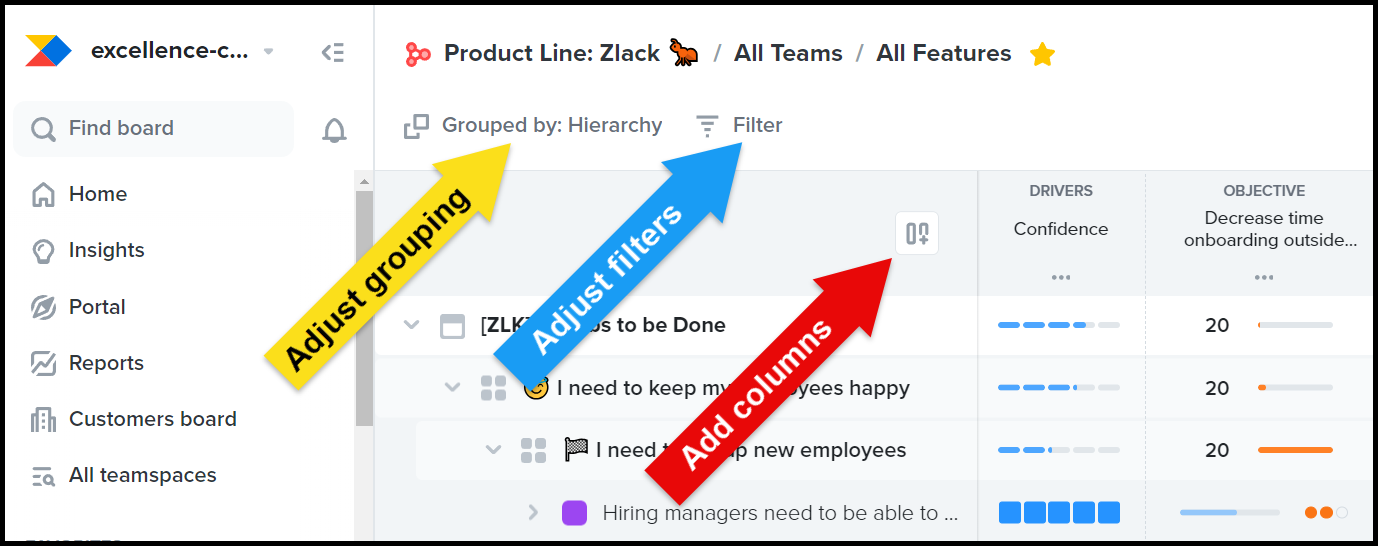This screenshot has height=546, width=1378.
Task: Click the add columns icon button
Action: point(917,234)
